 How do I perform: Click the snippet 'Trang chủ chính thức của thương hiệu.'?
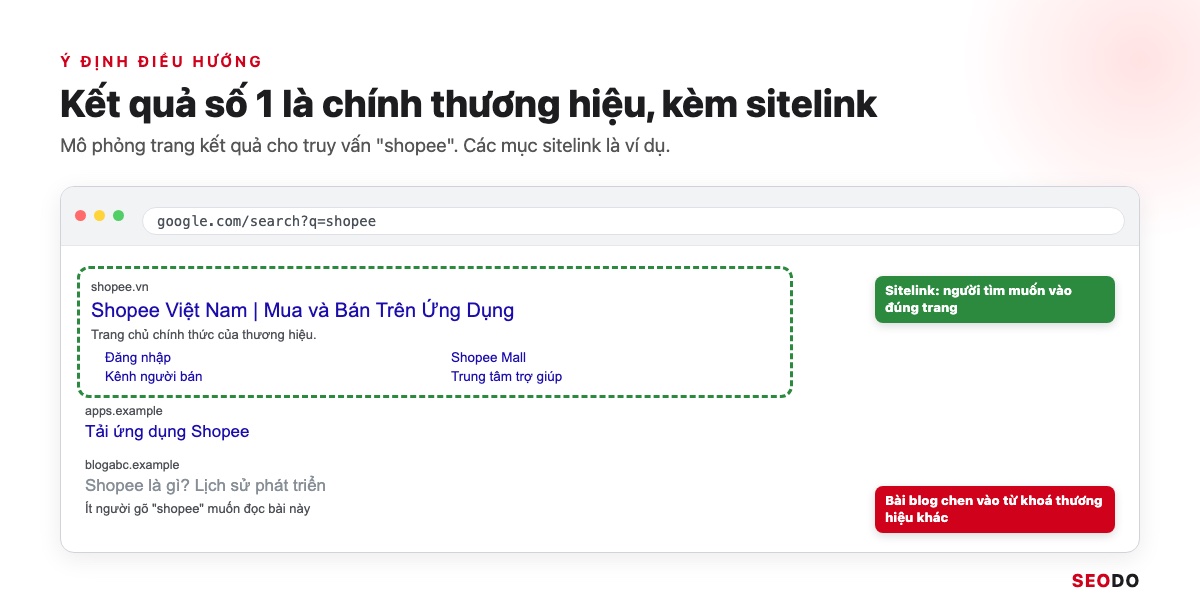click(x=204, y=334)
